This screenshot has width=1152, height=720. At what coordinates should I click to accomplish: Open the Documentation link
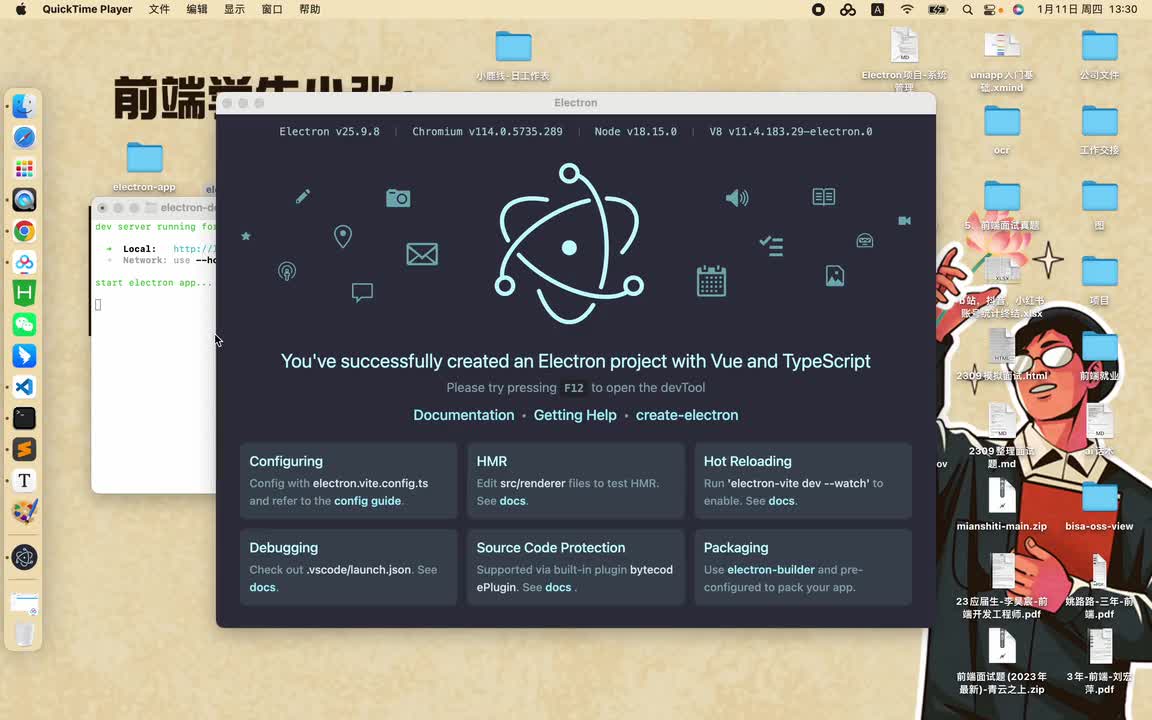coord(464,415)
